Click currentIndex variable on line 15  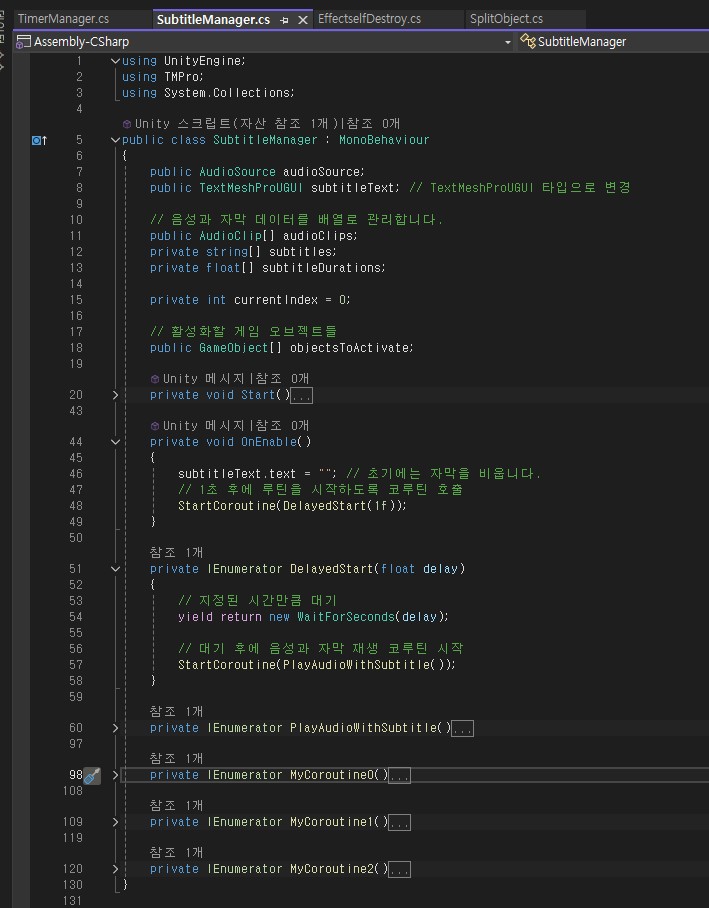pyautogui.click(x=276, y=299)
